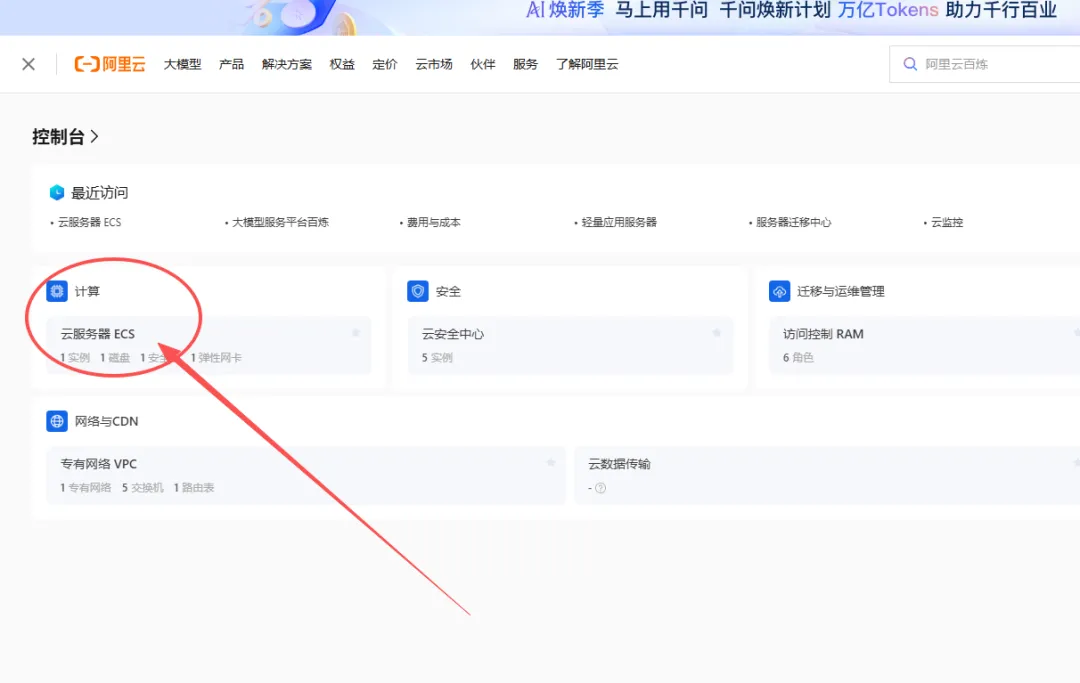This screenshot has width=1080, height=683.
Task: Open recent 云监控 link
Action: click(x=947, y=222)
